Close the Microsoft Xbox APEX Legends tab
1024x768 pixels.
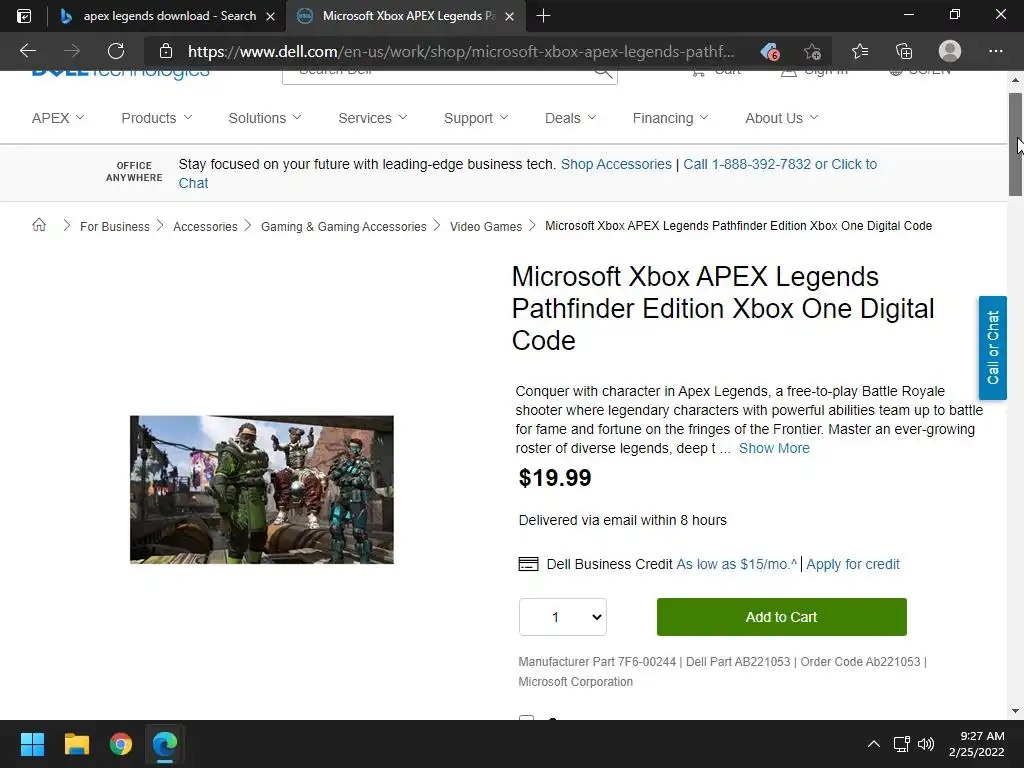[x=509, y=16]
